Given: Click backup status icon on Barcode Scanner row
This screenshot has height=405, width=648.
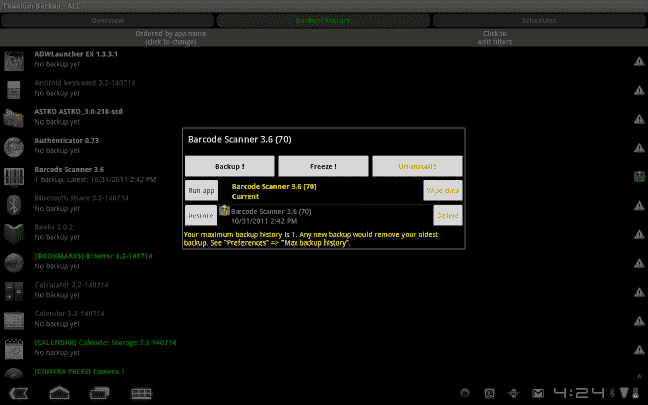Looking at the screenshot, I should tap(639, 176).
